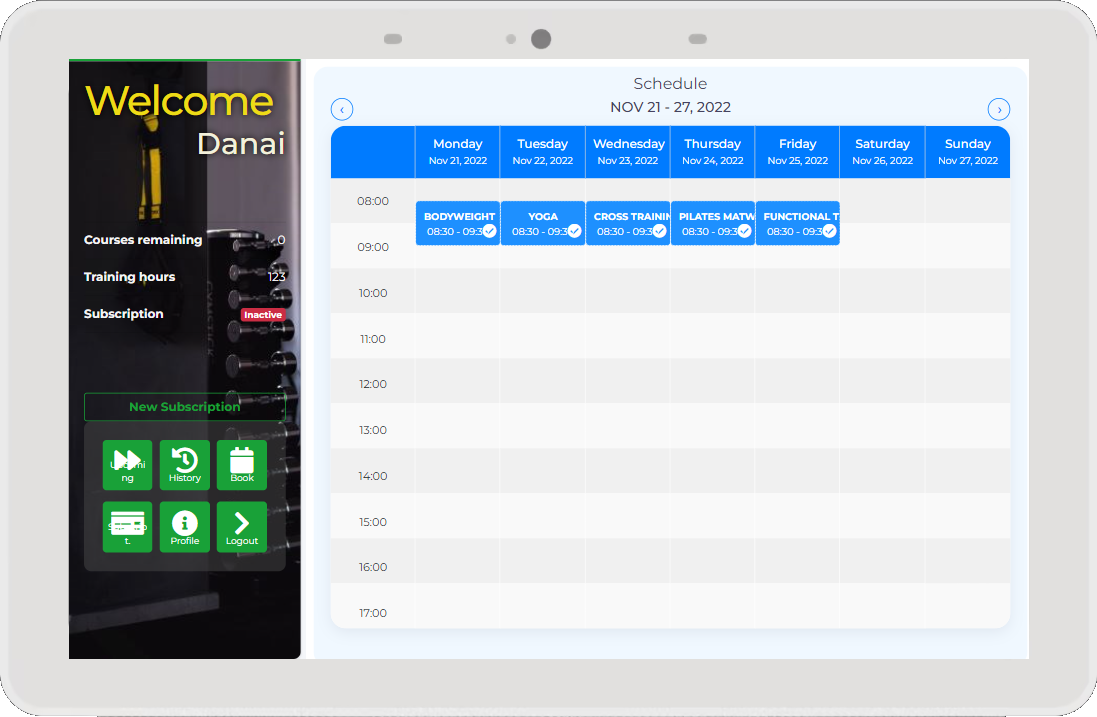
Task: Click the 17:00 time label
Action: point(373,613)
